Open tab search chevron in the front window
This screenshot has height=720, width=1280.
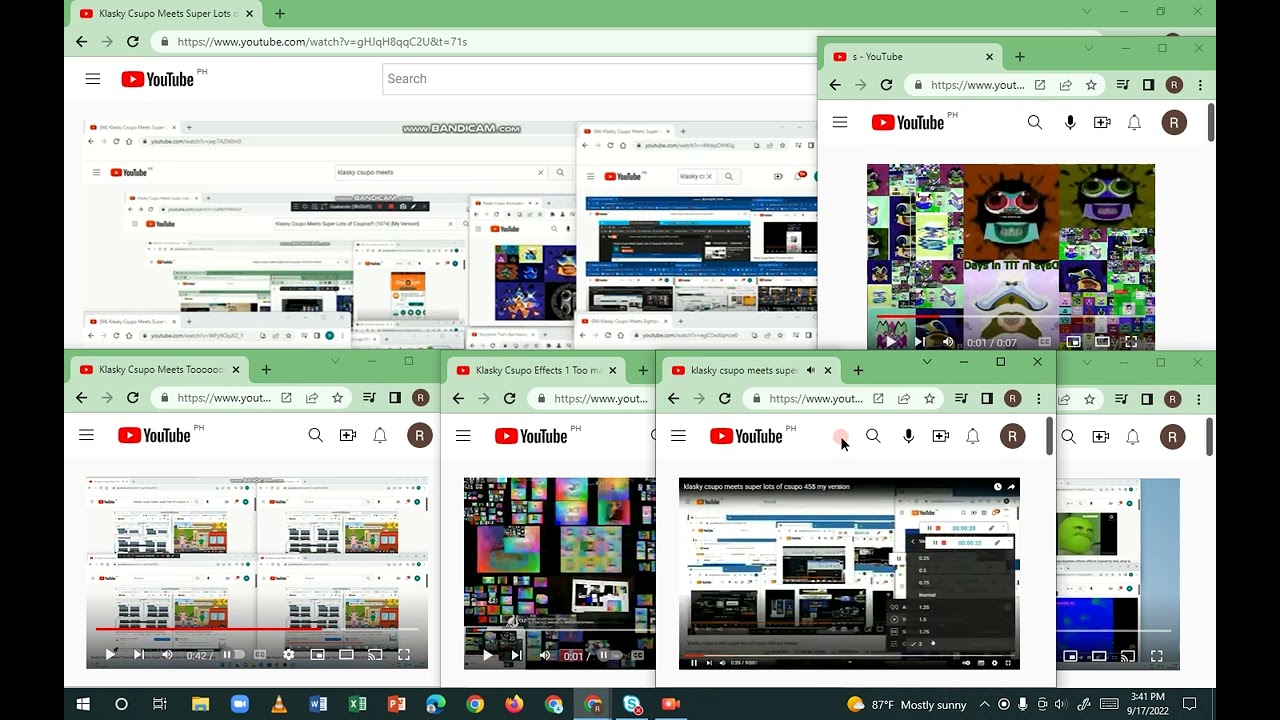point(926,361)
